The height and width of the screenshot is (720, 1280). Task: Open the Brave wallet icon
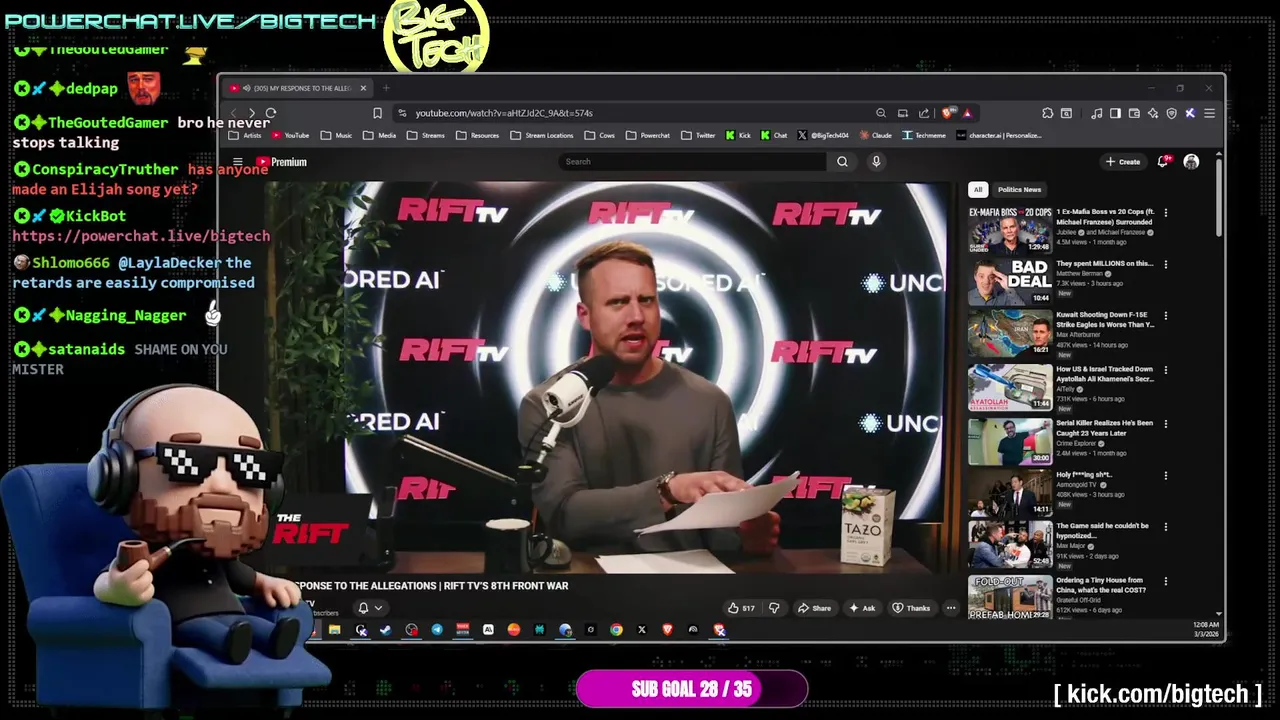[x=1134, y=113]
